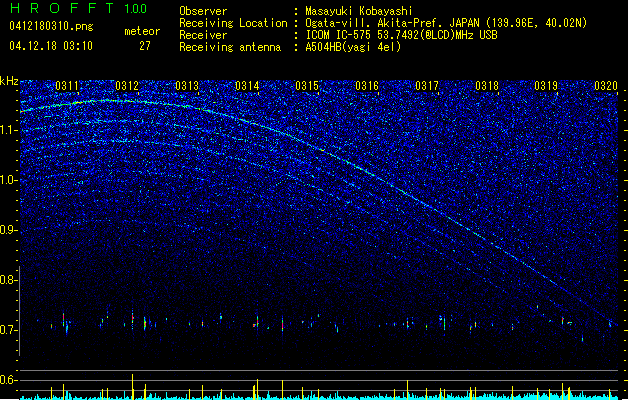Click the Ogata-vill. Akita-Pref. JAPAN location text

click(x=446, y=23)
